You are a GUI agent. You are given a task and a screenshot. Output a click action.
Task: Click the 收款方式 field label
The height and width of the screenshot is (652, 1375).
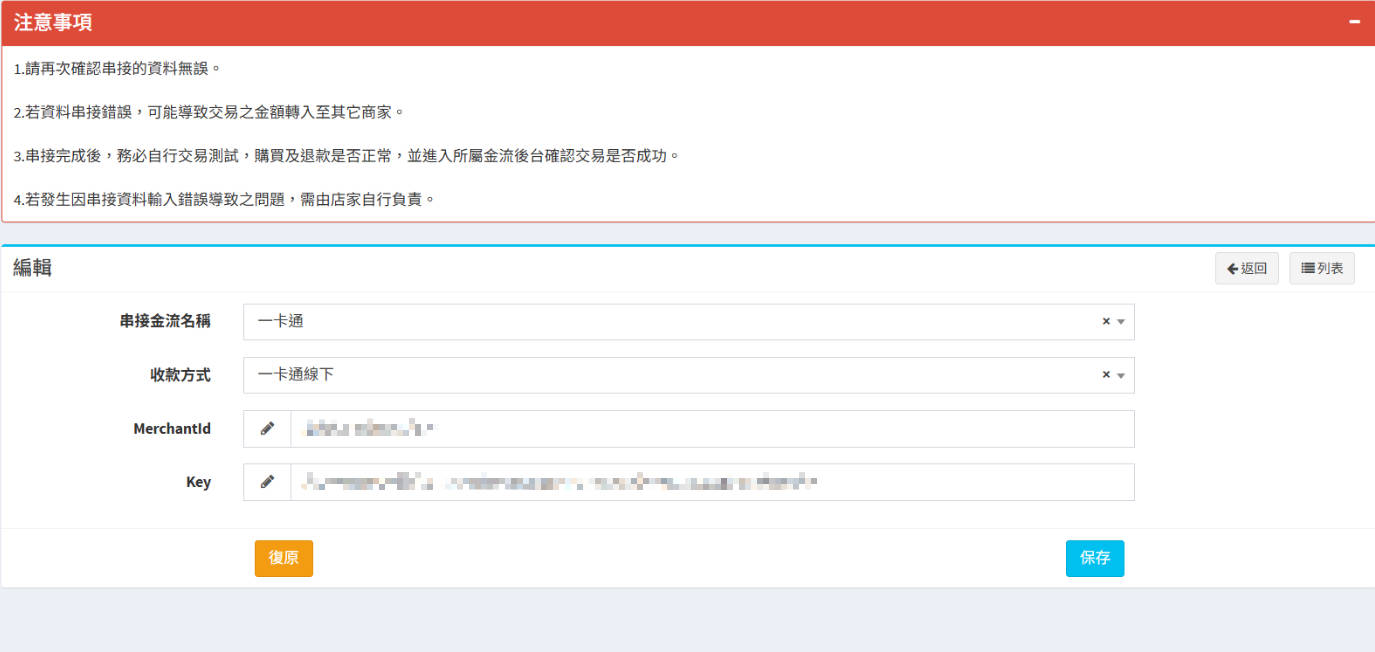coord(180,375)
